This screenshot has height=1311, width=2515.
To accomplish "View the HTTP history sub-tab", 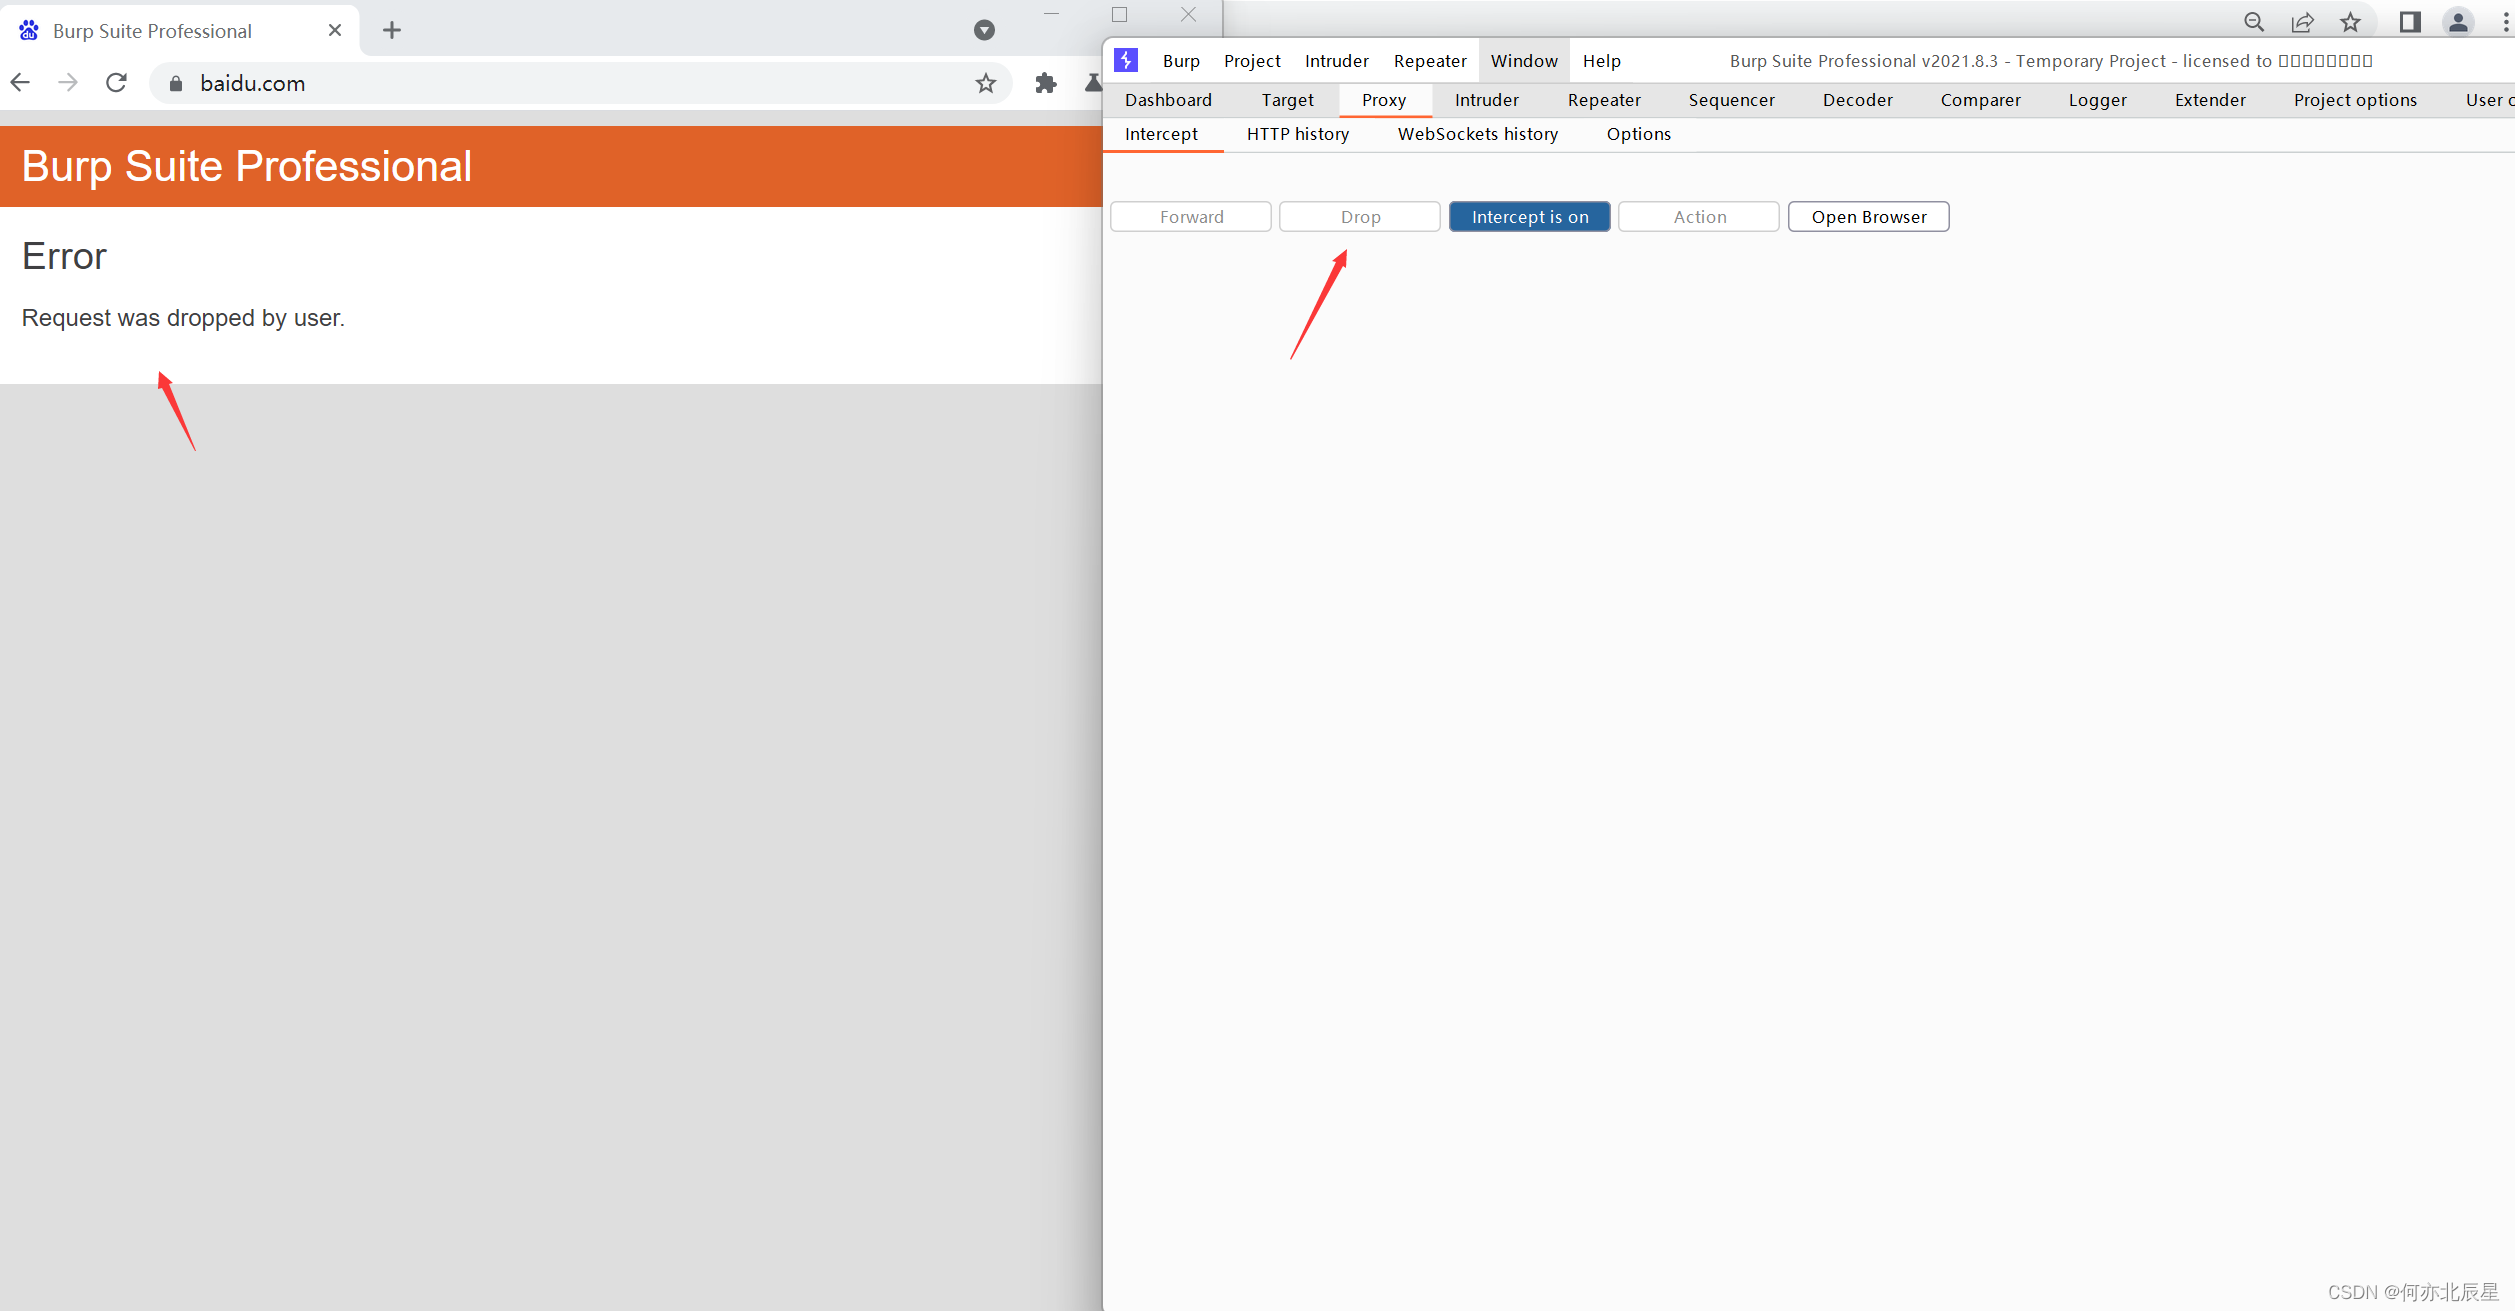I will tap(1297, 134).
